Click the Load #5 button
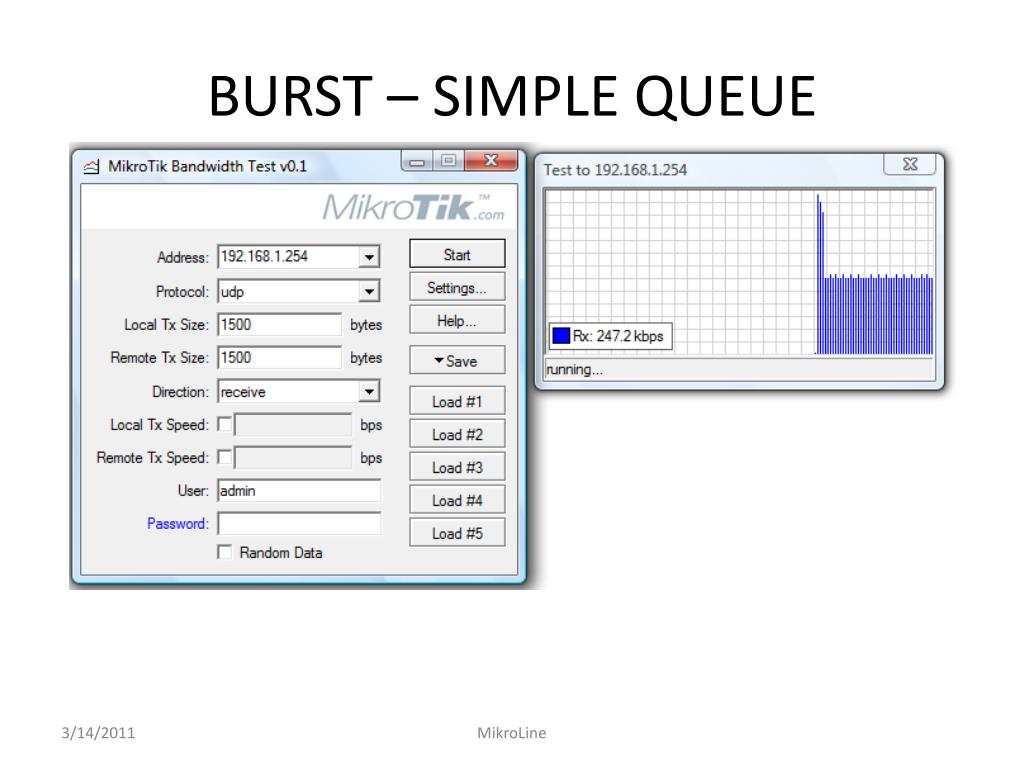 point(457,533)
